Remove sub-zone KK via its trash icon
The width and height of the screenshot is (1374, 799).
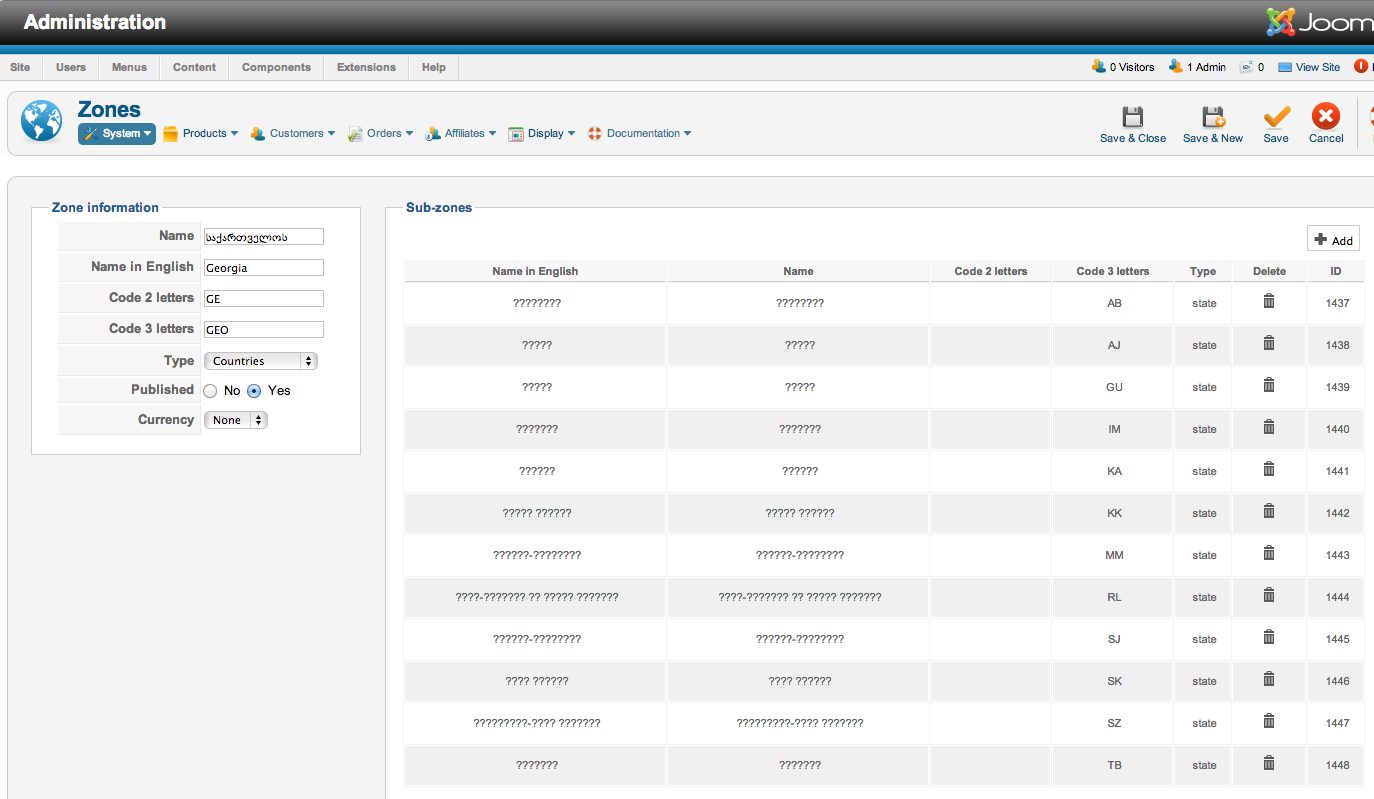1268,512
